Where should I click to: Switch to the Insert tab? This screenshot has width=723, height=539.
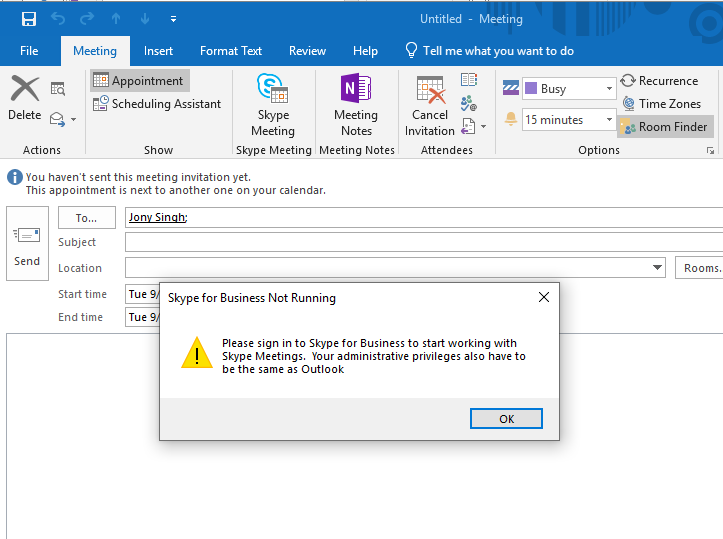158,51
